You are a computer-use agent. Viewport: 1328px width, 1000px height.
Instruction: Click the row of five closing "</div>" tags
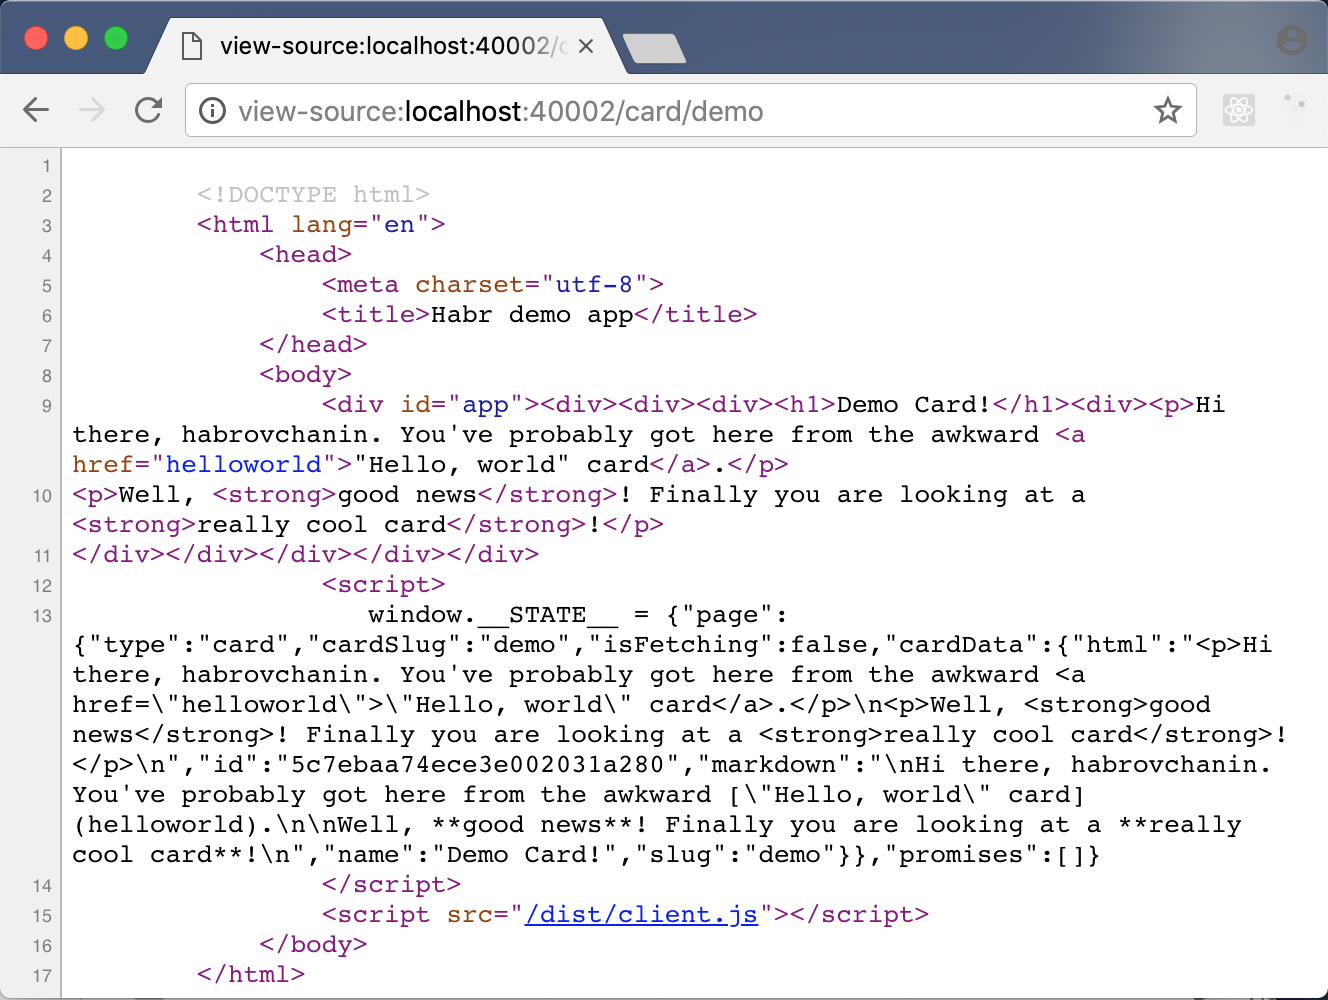tap(306, 555)
